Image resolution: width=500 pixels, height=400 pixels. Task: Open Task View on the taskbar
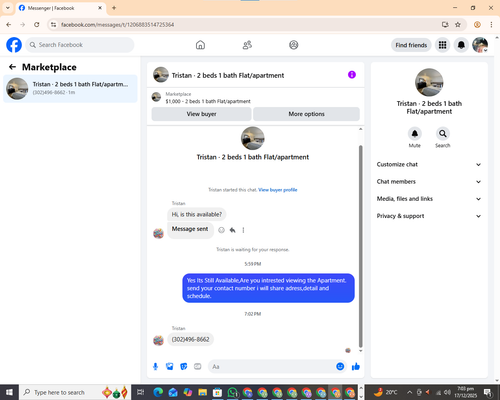[x=141, y=392]
